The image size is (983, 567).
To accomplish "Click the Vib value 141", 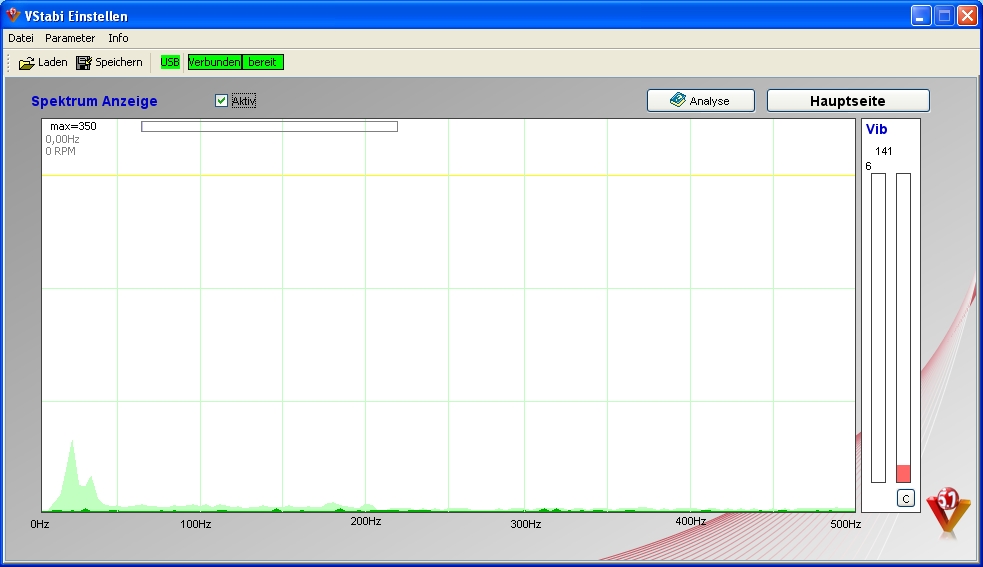I will pos(883,151).
